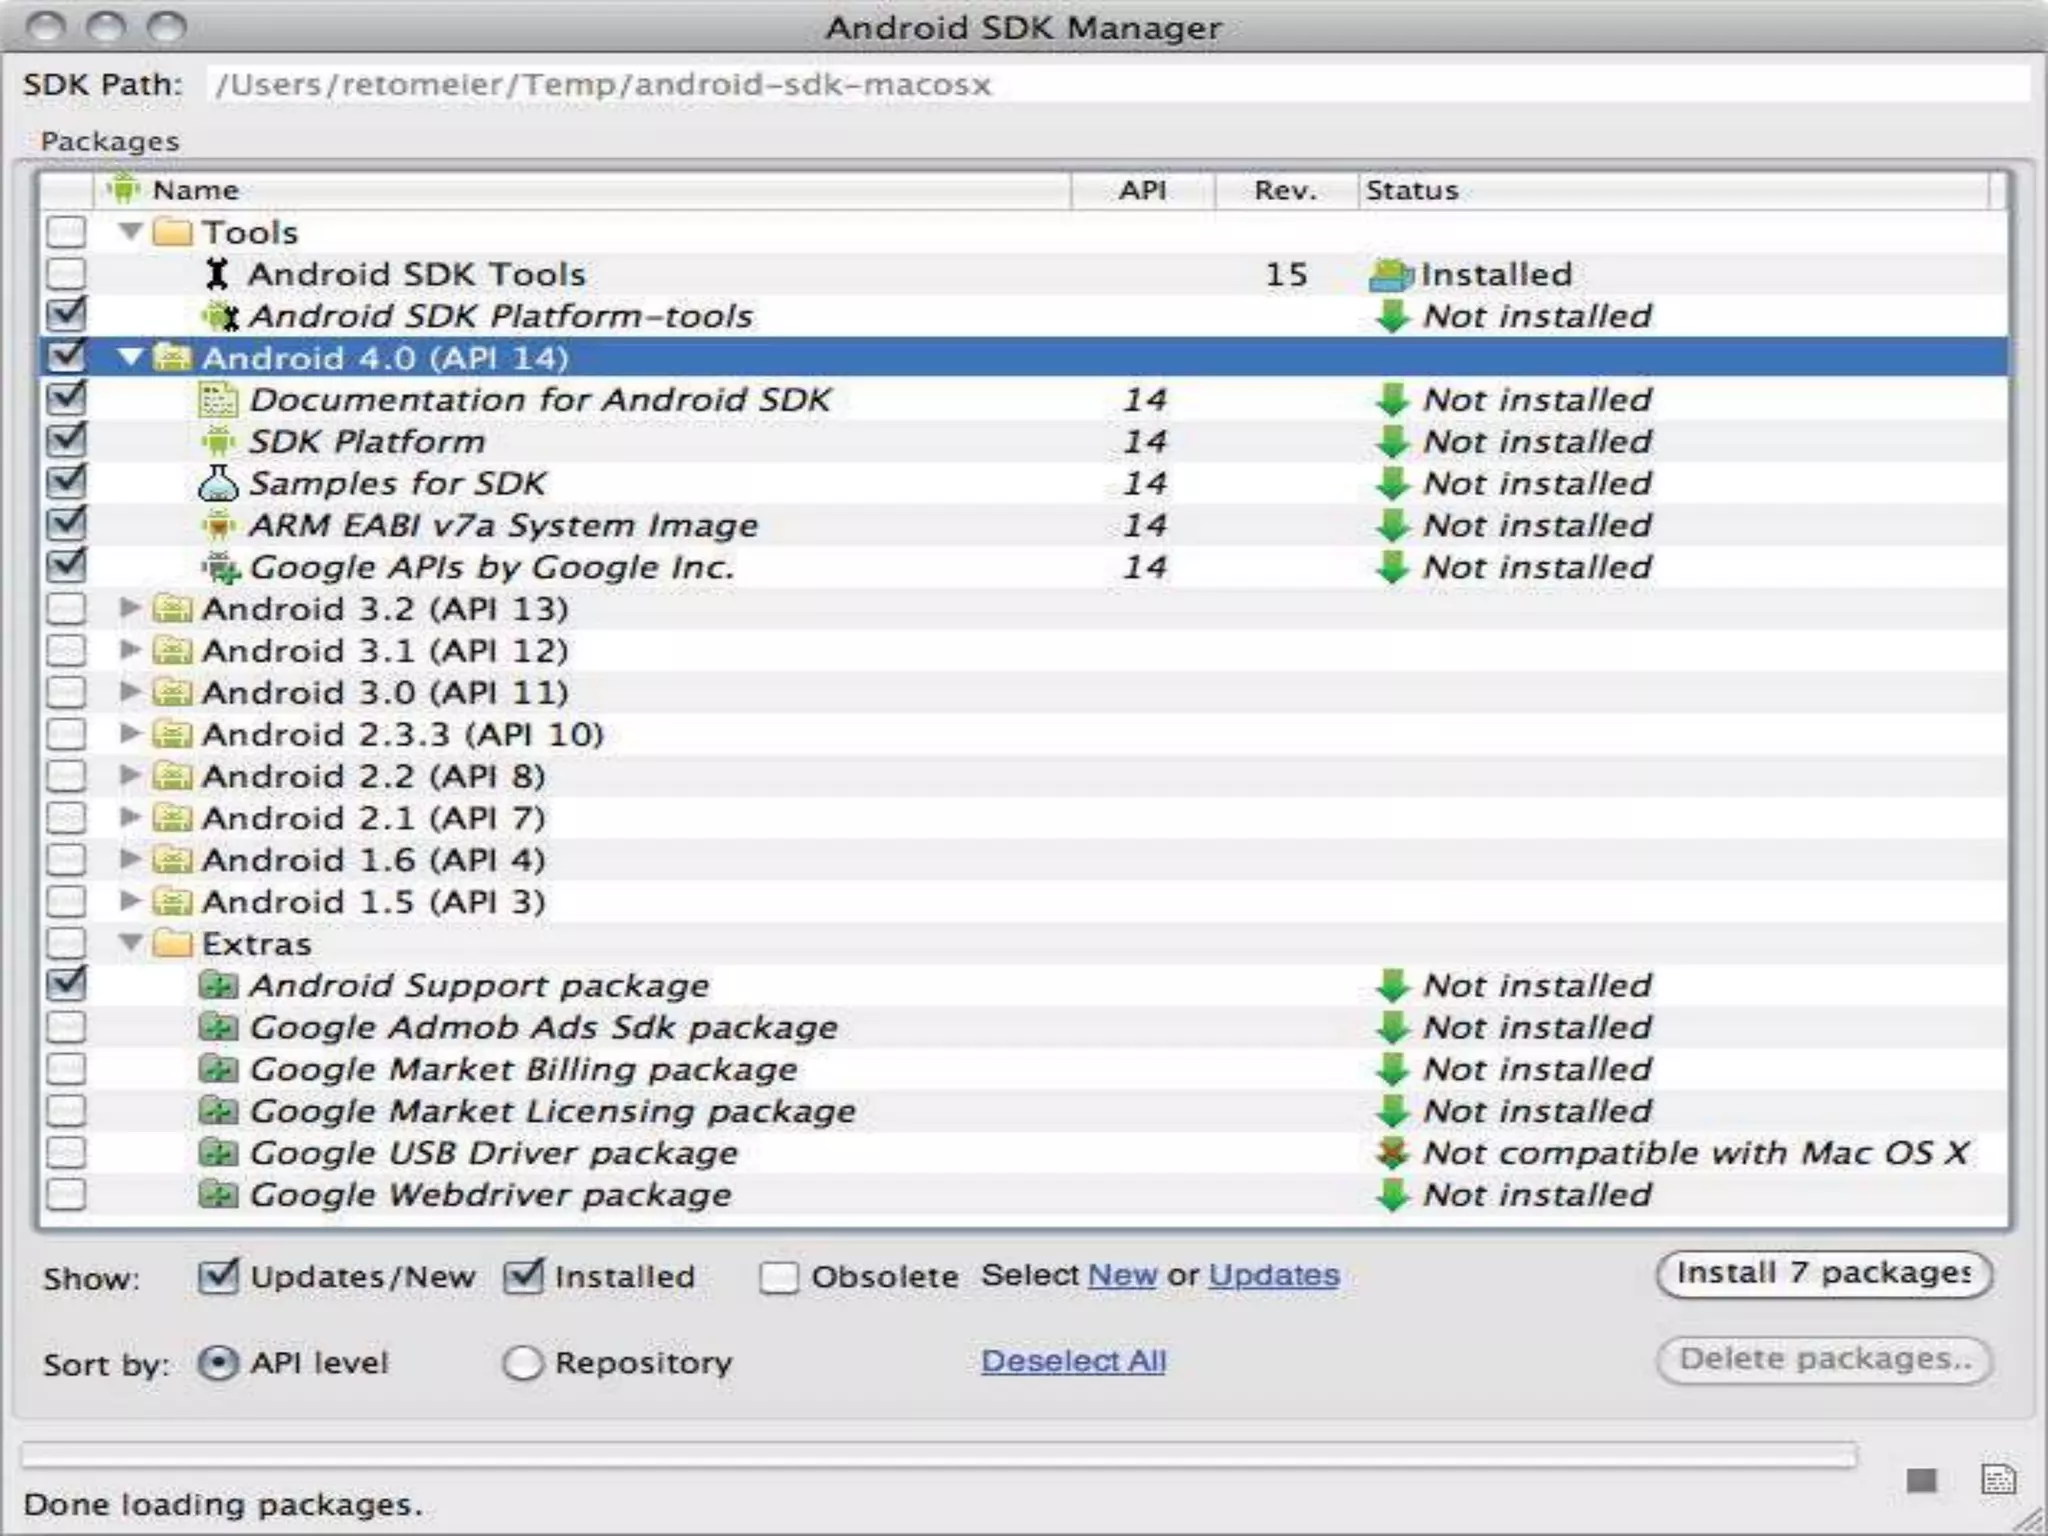Screen dimensions: 2048x1536
Task: Expand the Android 2.2 (API 8) group
Action: (129, 775)
